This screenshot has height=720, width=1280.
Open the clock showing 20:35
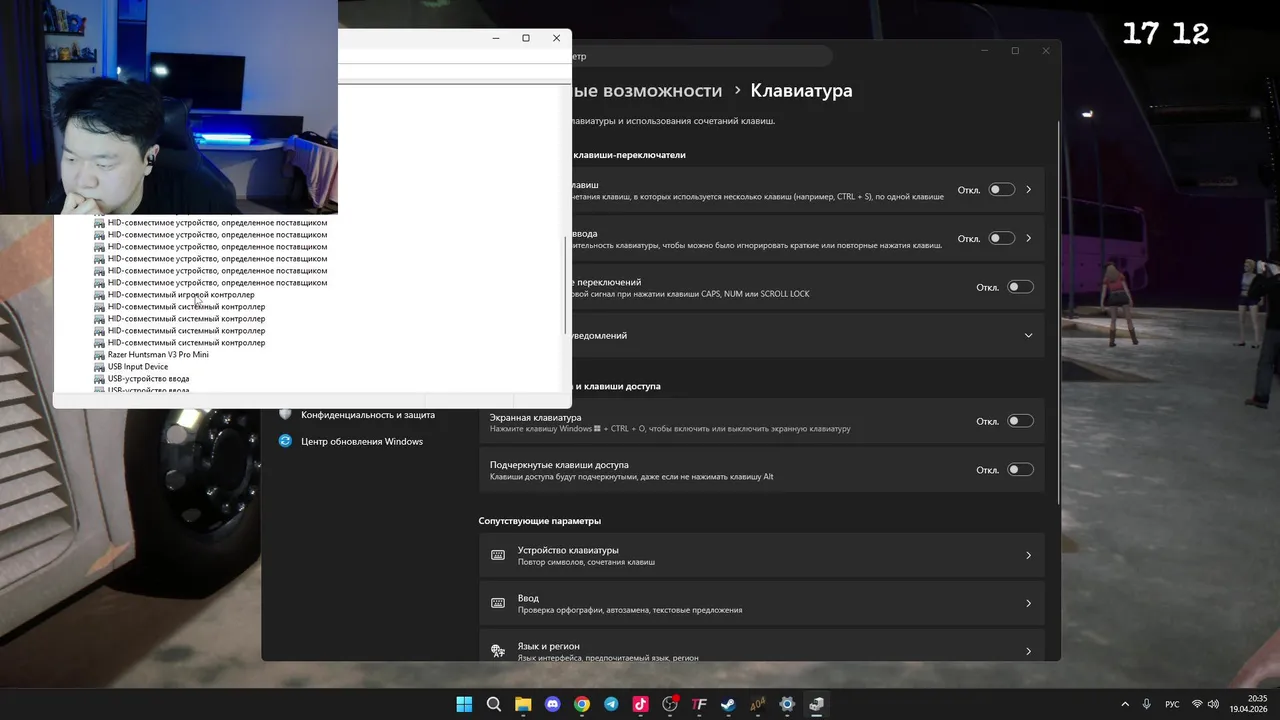1249,704
